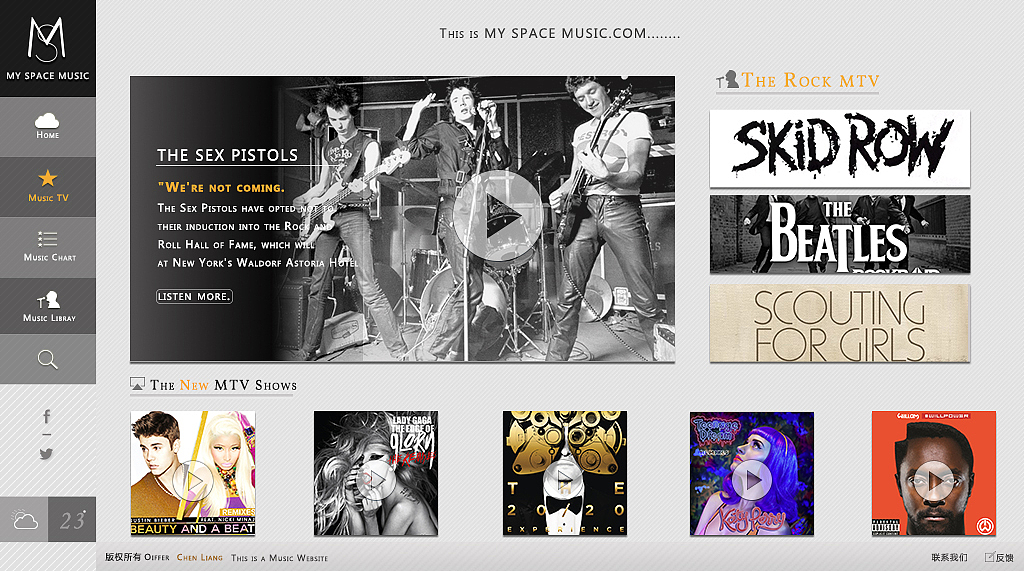Viewport: 1024px width, 571px height.
Task: Open the Music Chart list icon
Action: click(x=48, y=238)
